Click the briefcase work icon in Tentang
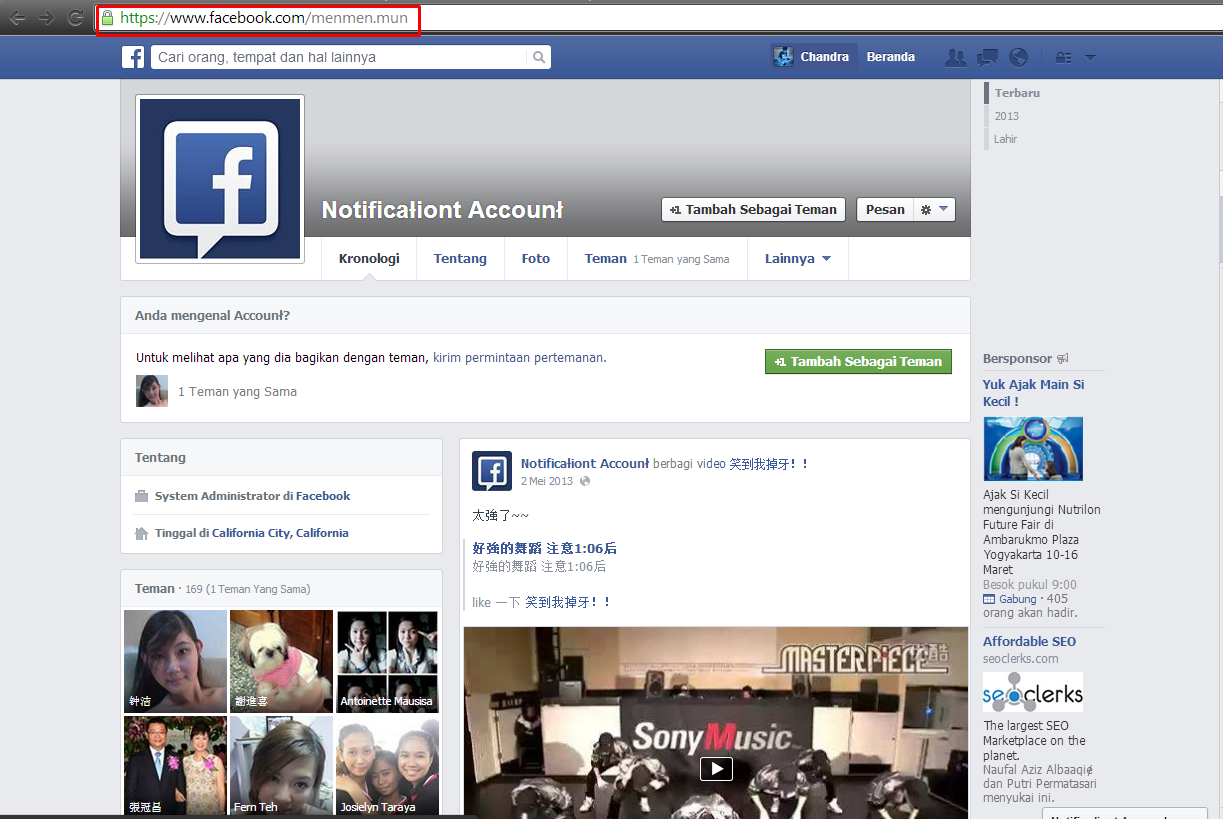Viewport: 1223px width, 819px height. point(141,496)
